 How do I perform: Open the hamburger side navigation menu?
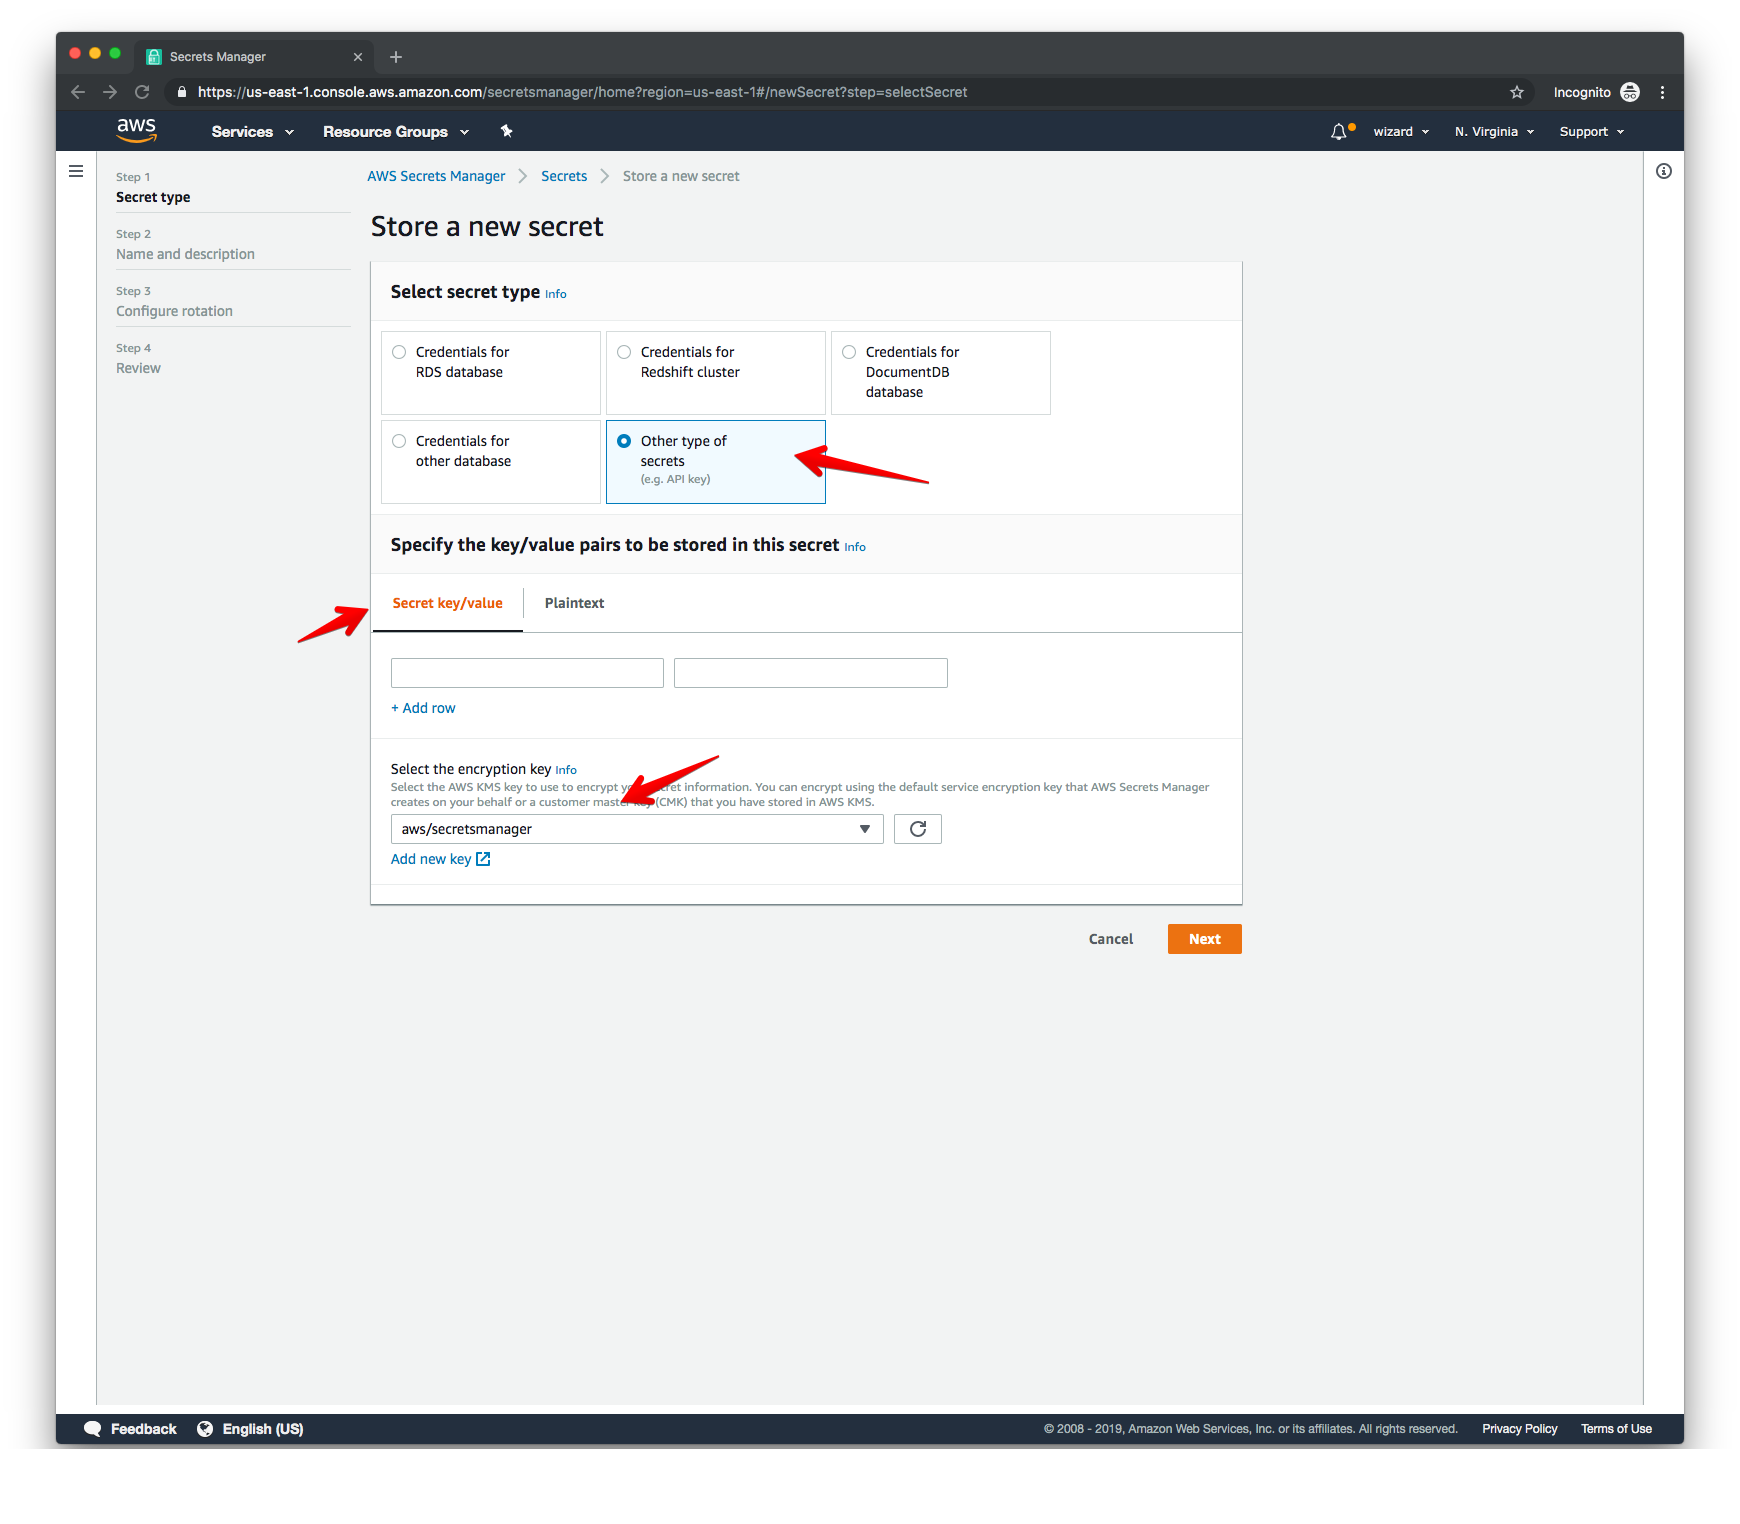click(x=76, y=171)
